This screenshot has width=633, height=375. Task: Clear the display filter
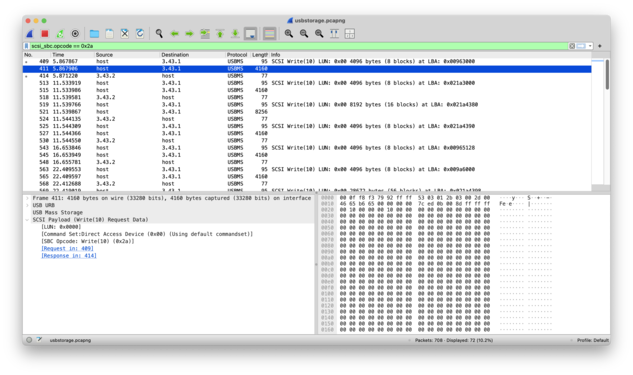click(x=572, y=46)
